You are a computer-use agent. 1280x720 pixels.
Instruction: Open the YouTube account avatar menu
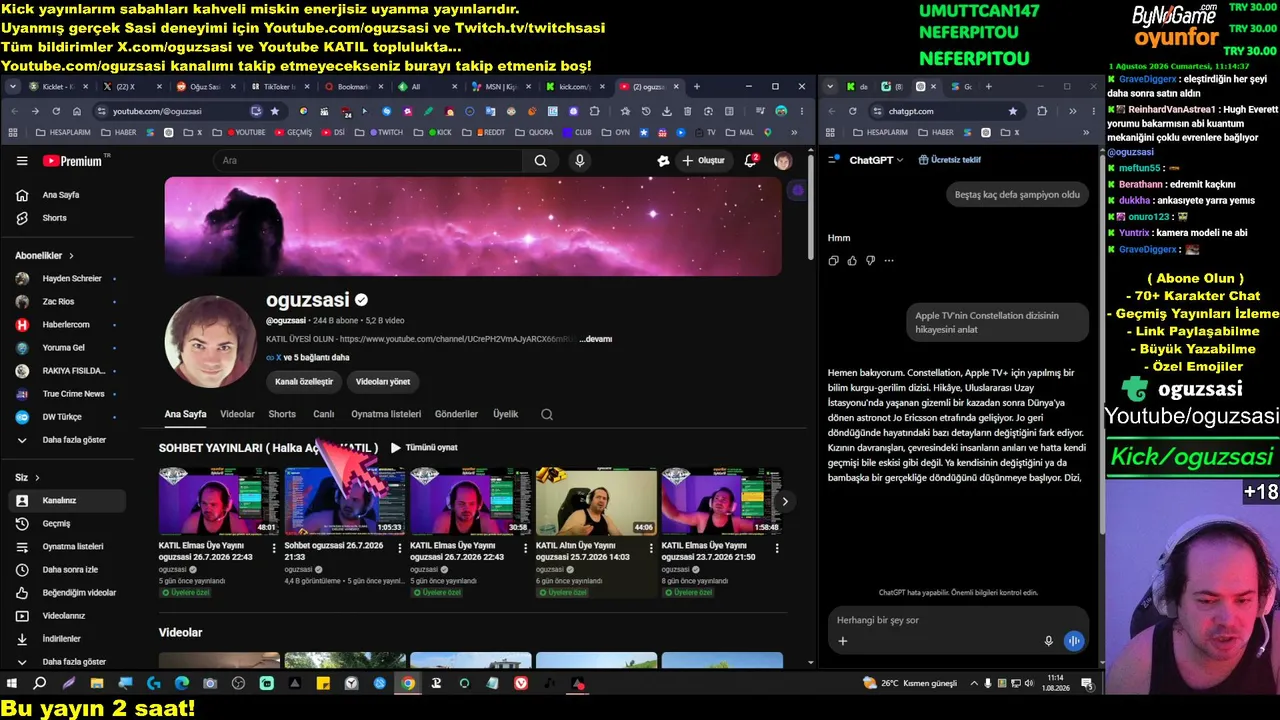coord(783,160)
